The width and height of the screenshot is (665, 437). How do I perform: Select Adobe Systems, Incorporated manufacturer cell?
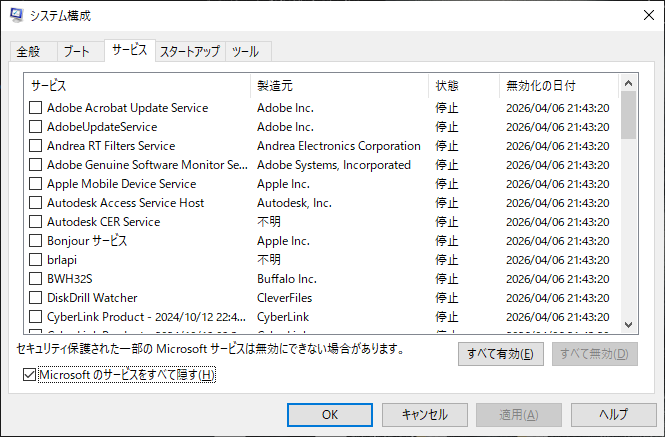point(334,165)
